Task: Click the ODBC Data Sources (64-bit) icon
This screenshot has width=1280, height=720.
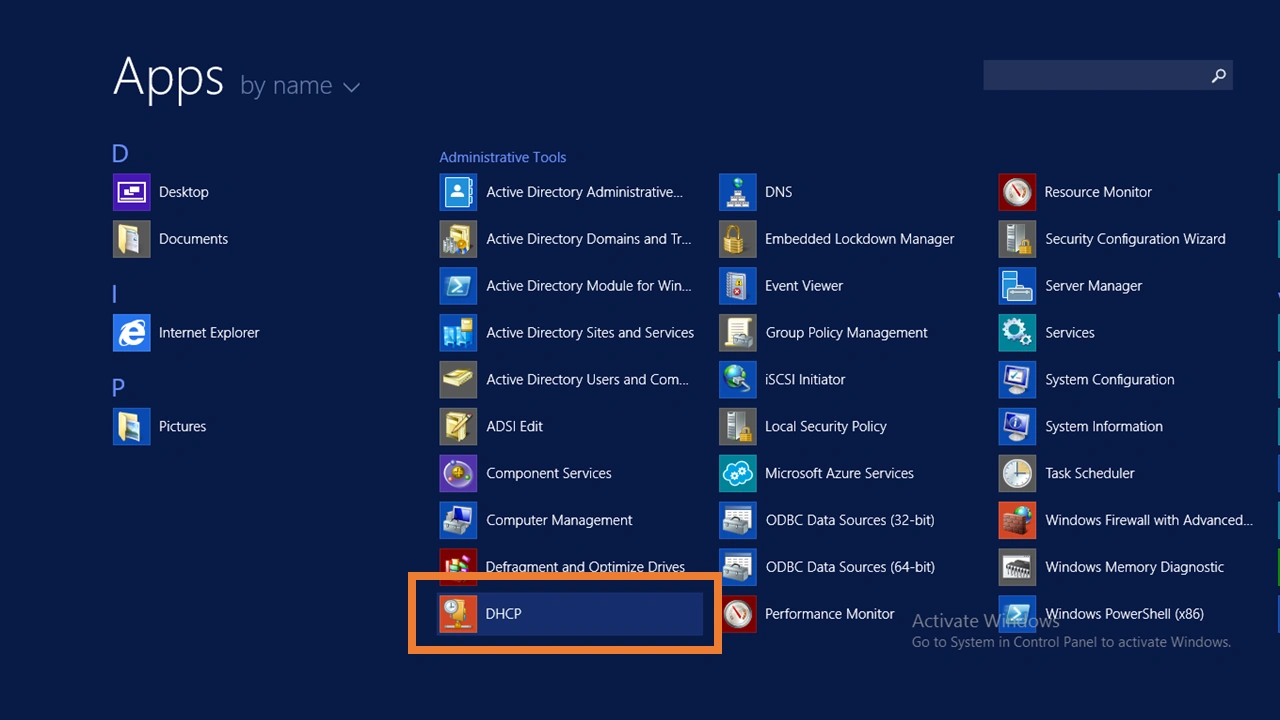Action: (x=738, y=567)
